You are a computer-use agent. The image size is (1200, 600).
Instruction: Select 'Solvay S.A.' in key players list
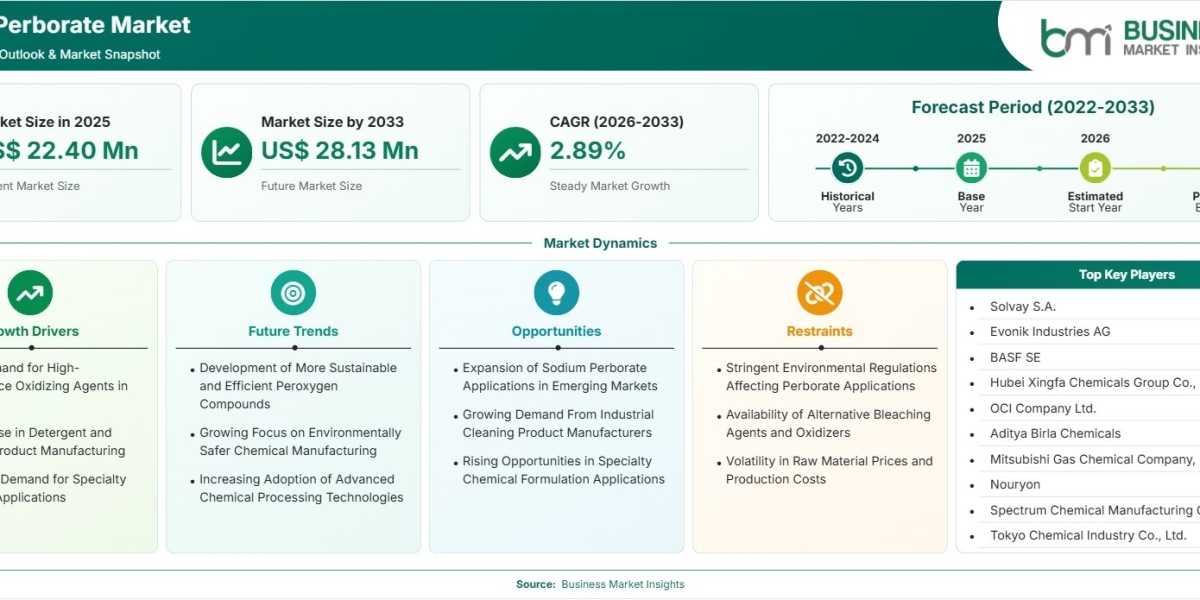tap(1023, 307)
